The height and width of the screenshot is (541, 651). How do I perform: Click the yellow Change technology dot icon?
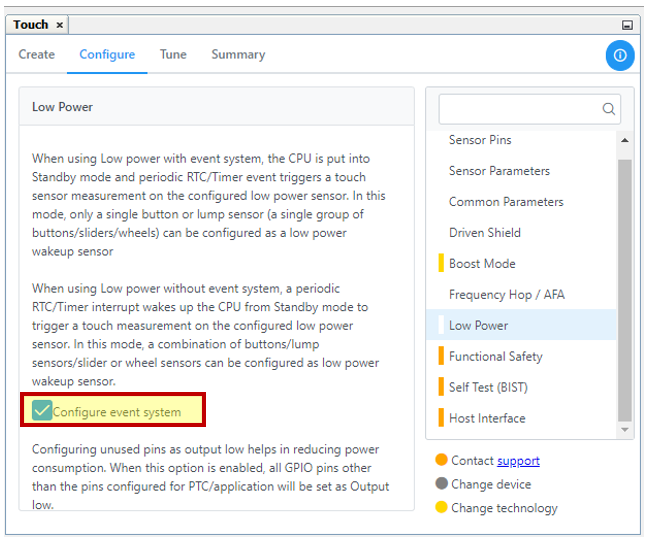click(441, 507)
